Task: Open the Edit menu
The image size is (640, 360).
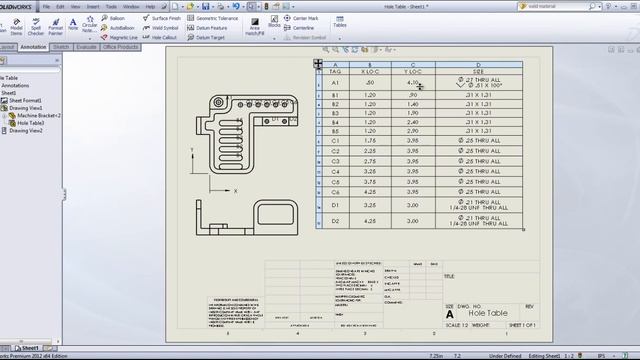Action: coord(60,7)
